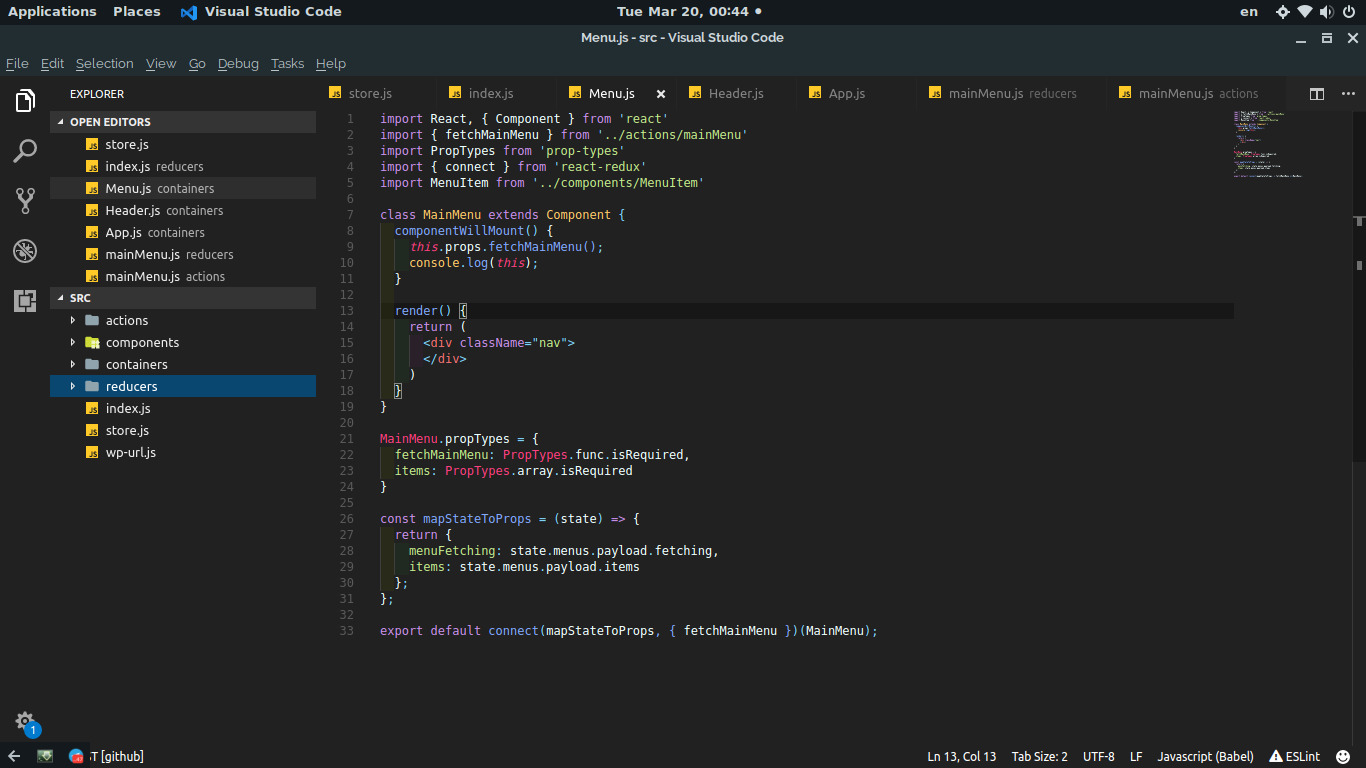Click the feedback smiley in status bar
This screenshot has height=768, width=1366.
[x=1343, y=757]
